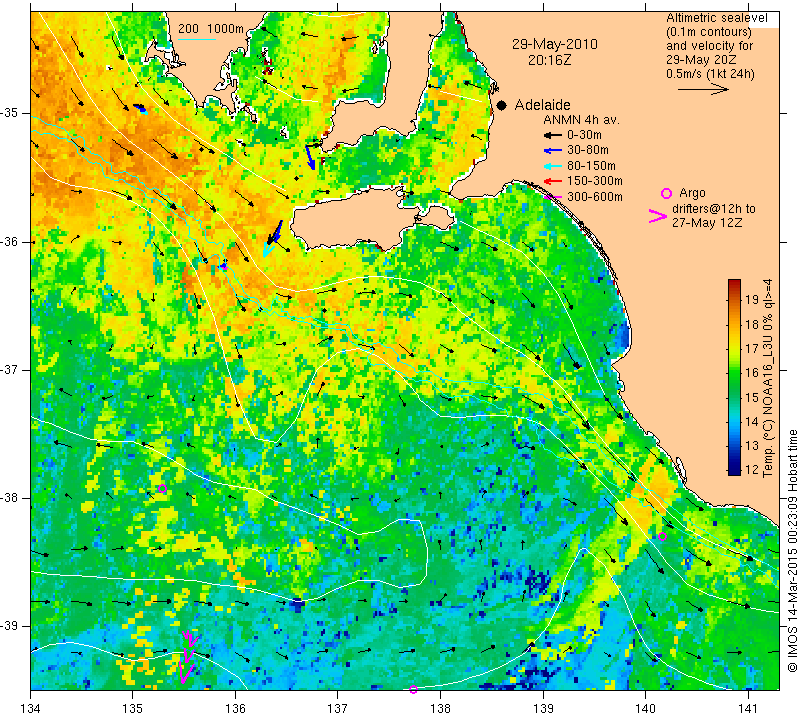Click the cyan isobath legend line under 200 1000m
The width and height of the screenshot is (800, 720).
[x=196, y=39]
